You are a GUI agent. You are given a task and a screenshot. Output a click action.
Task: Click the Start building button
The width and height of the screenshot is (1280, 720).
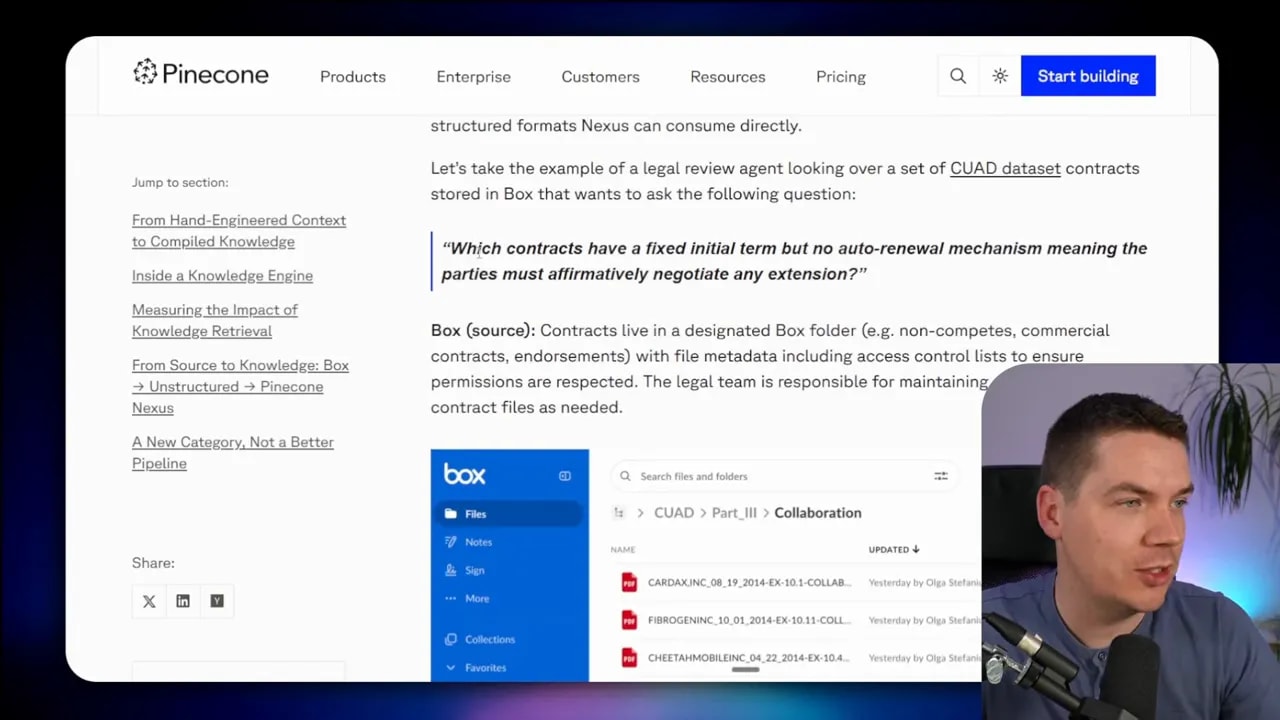(1088, 76)
